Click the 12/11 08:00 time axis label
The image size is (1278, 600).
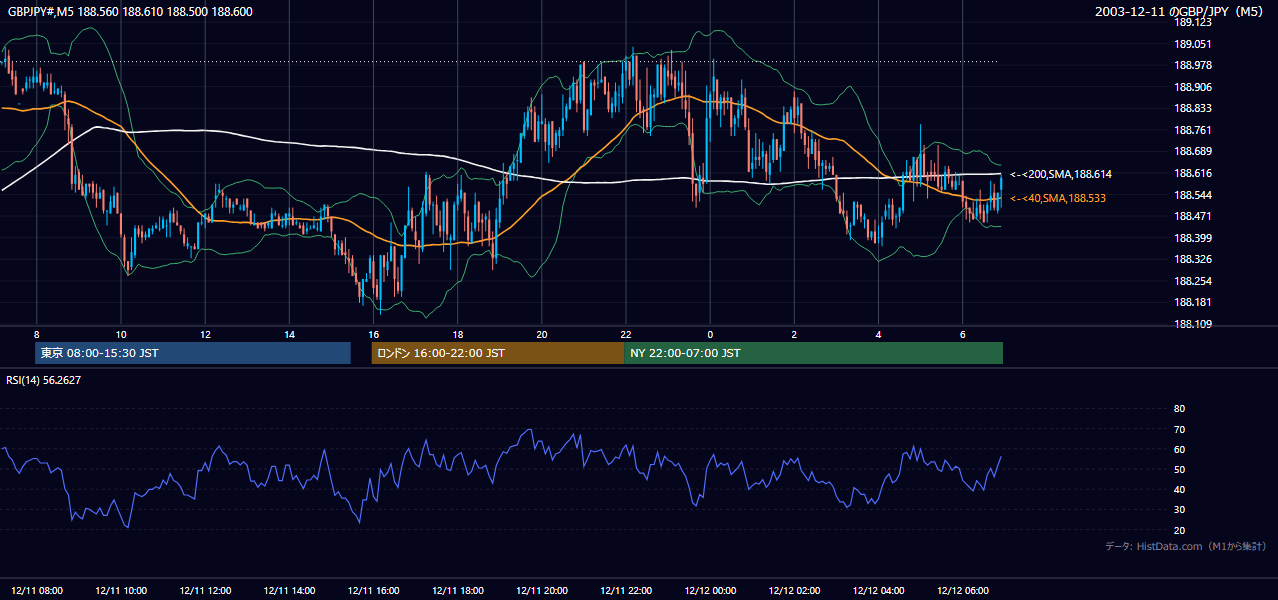[x=37, y=591]
